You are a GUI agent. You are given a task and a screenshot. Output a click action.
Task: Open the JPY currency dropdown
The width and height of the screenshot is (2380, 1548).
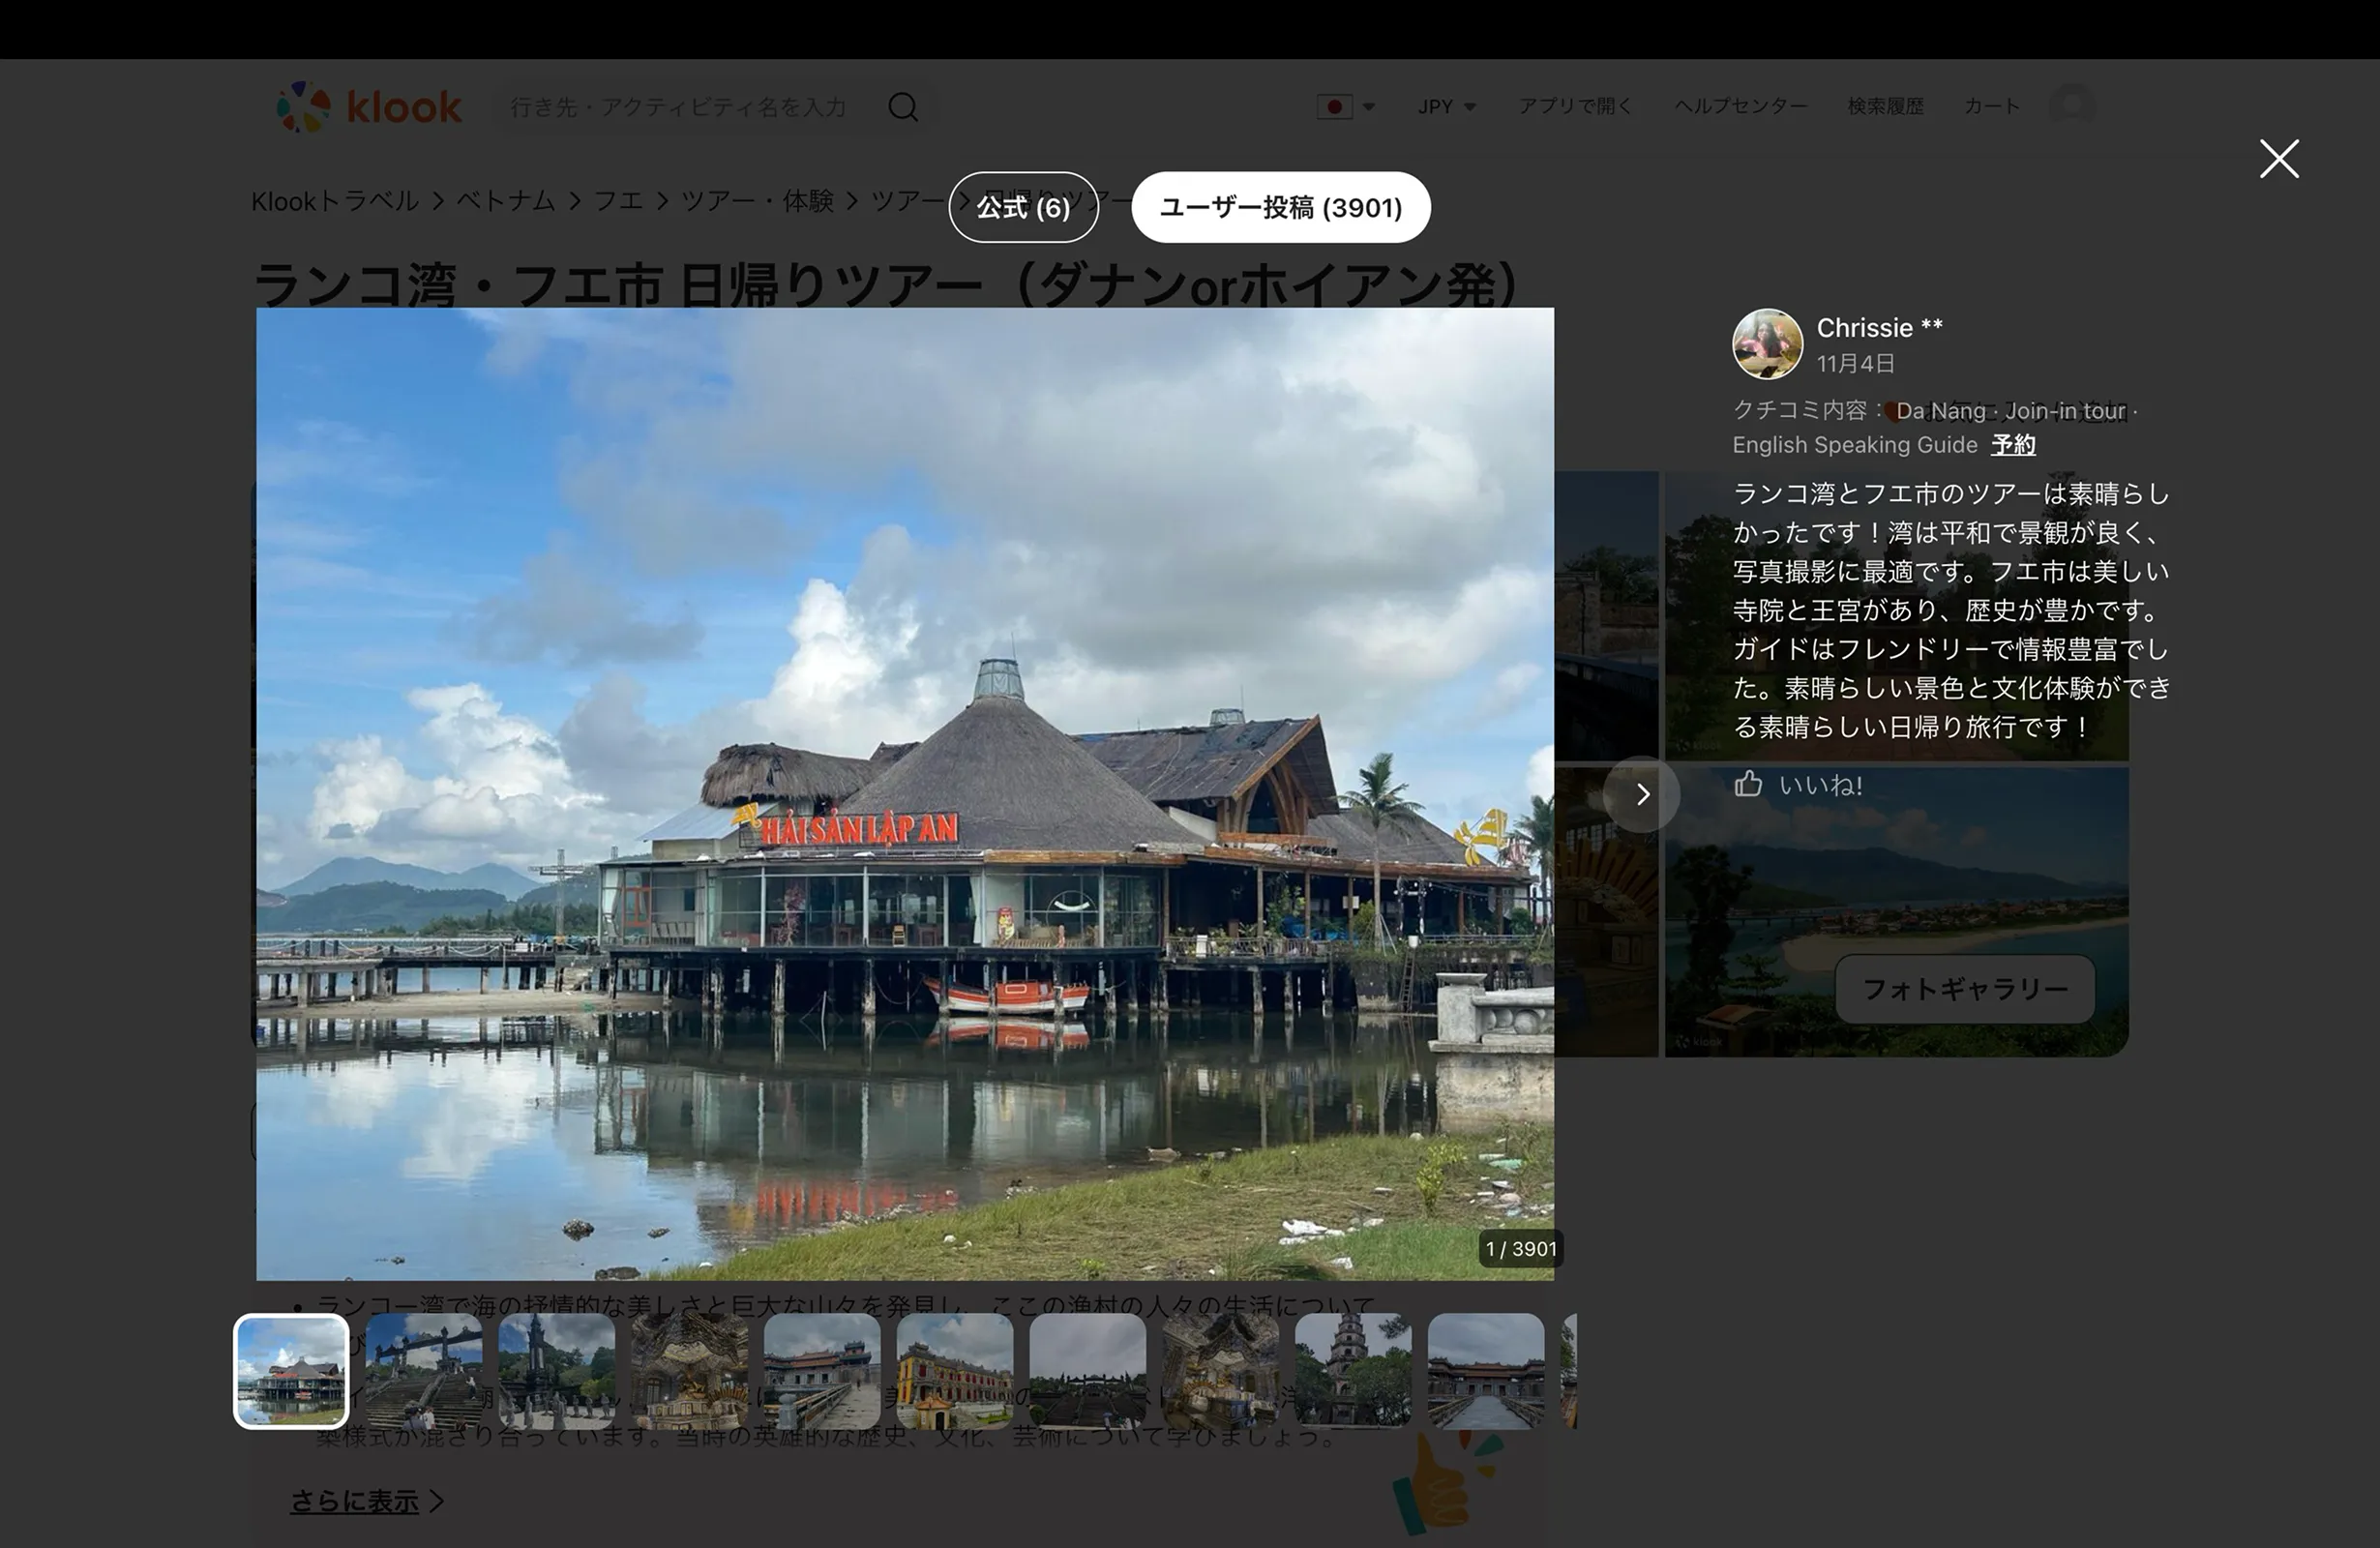1446,106
